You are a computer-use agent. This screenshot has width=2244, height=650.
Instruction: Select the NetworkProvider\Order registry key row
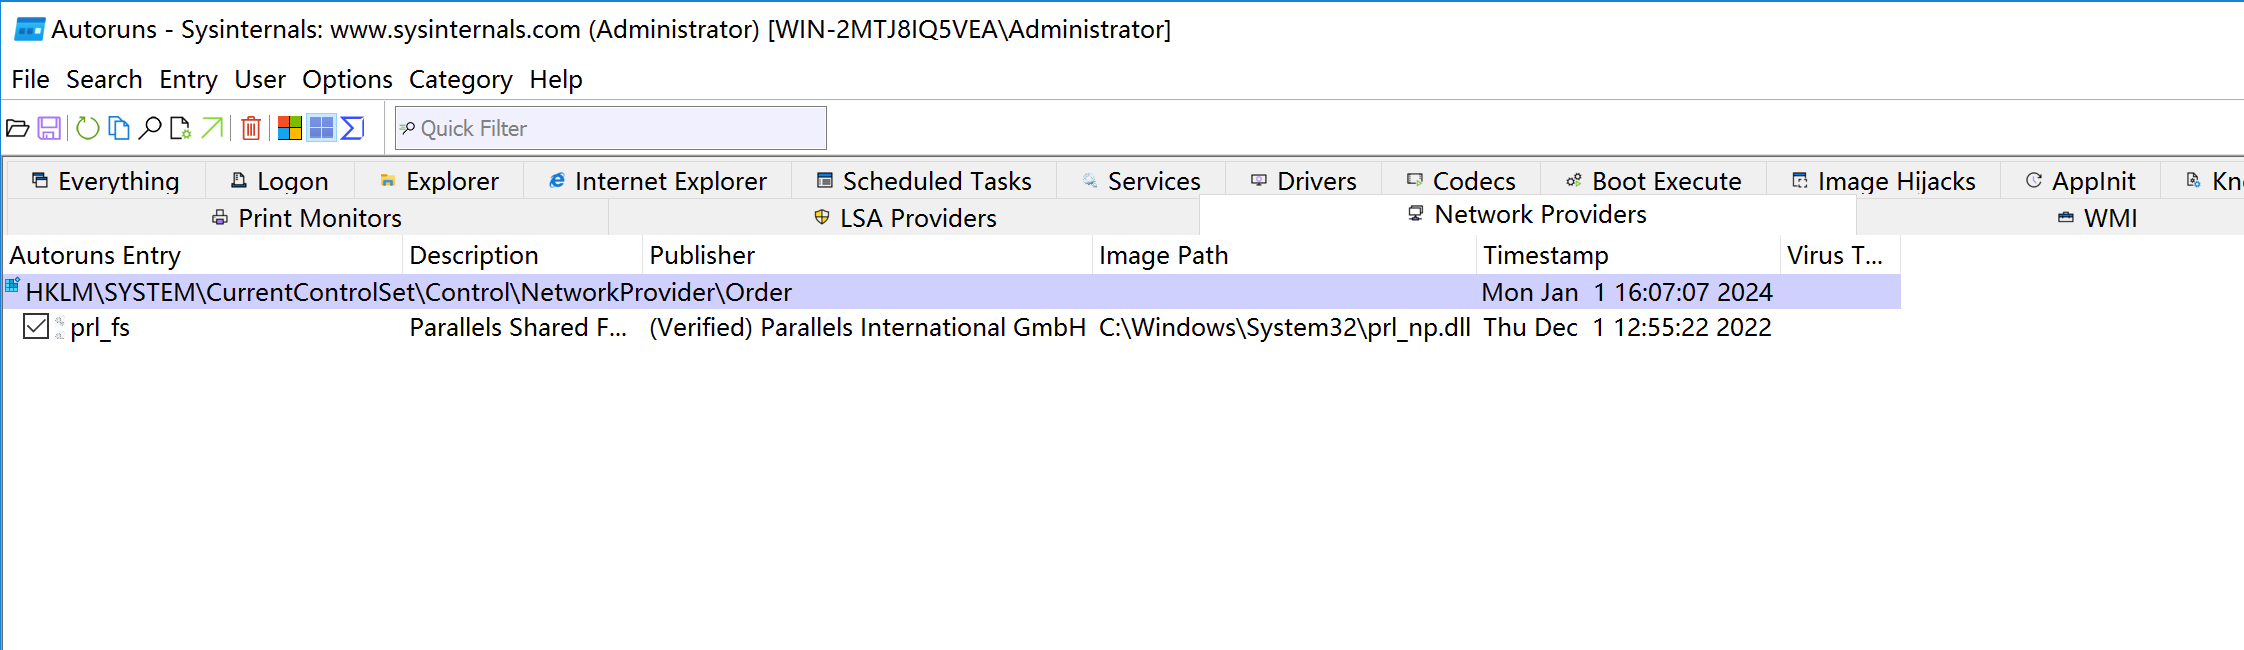[x=408, y=292]
